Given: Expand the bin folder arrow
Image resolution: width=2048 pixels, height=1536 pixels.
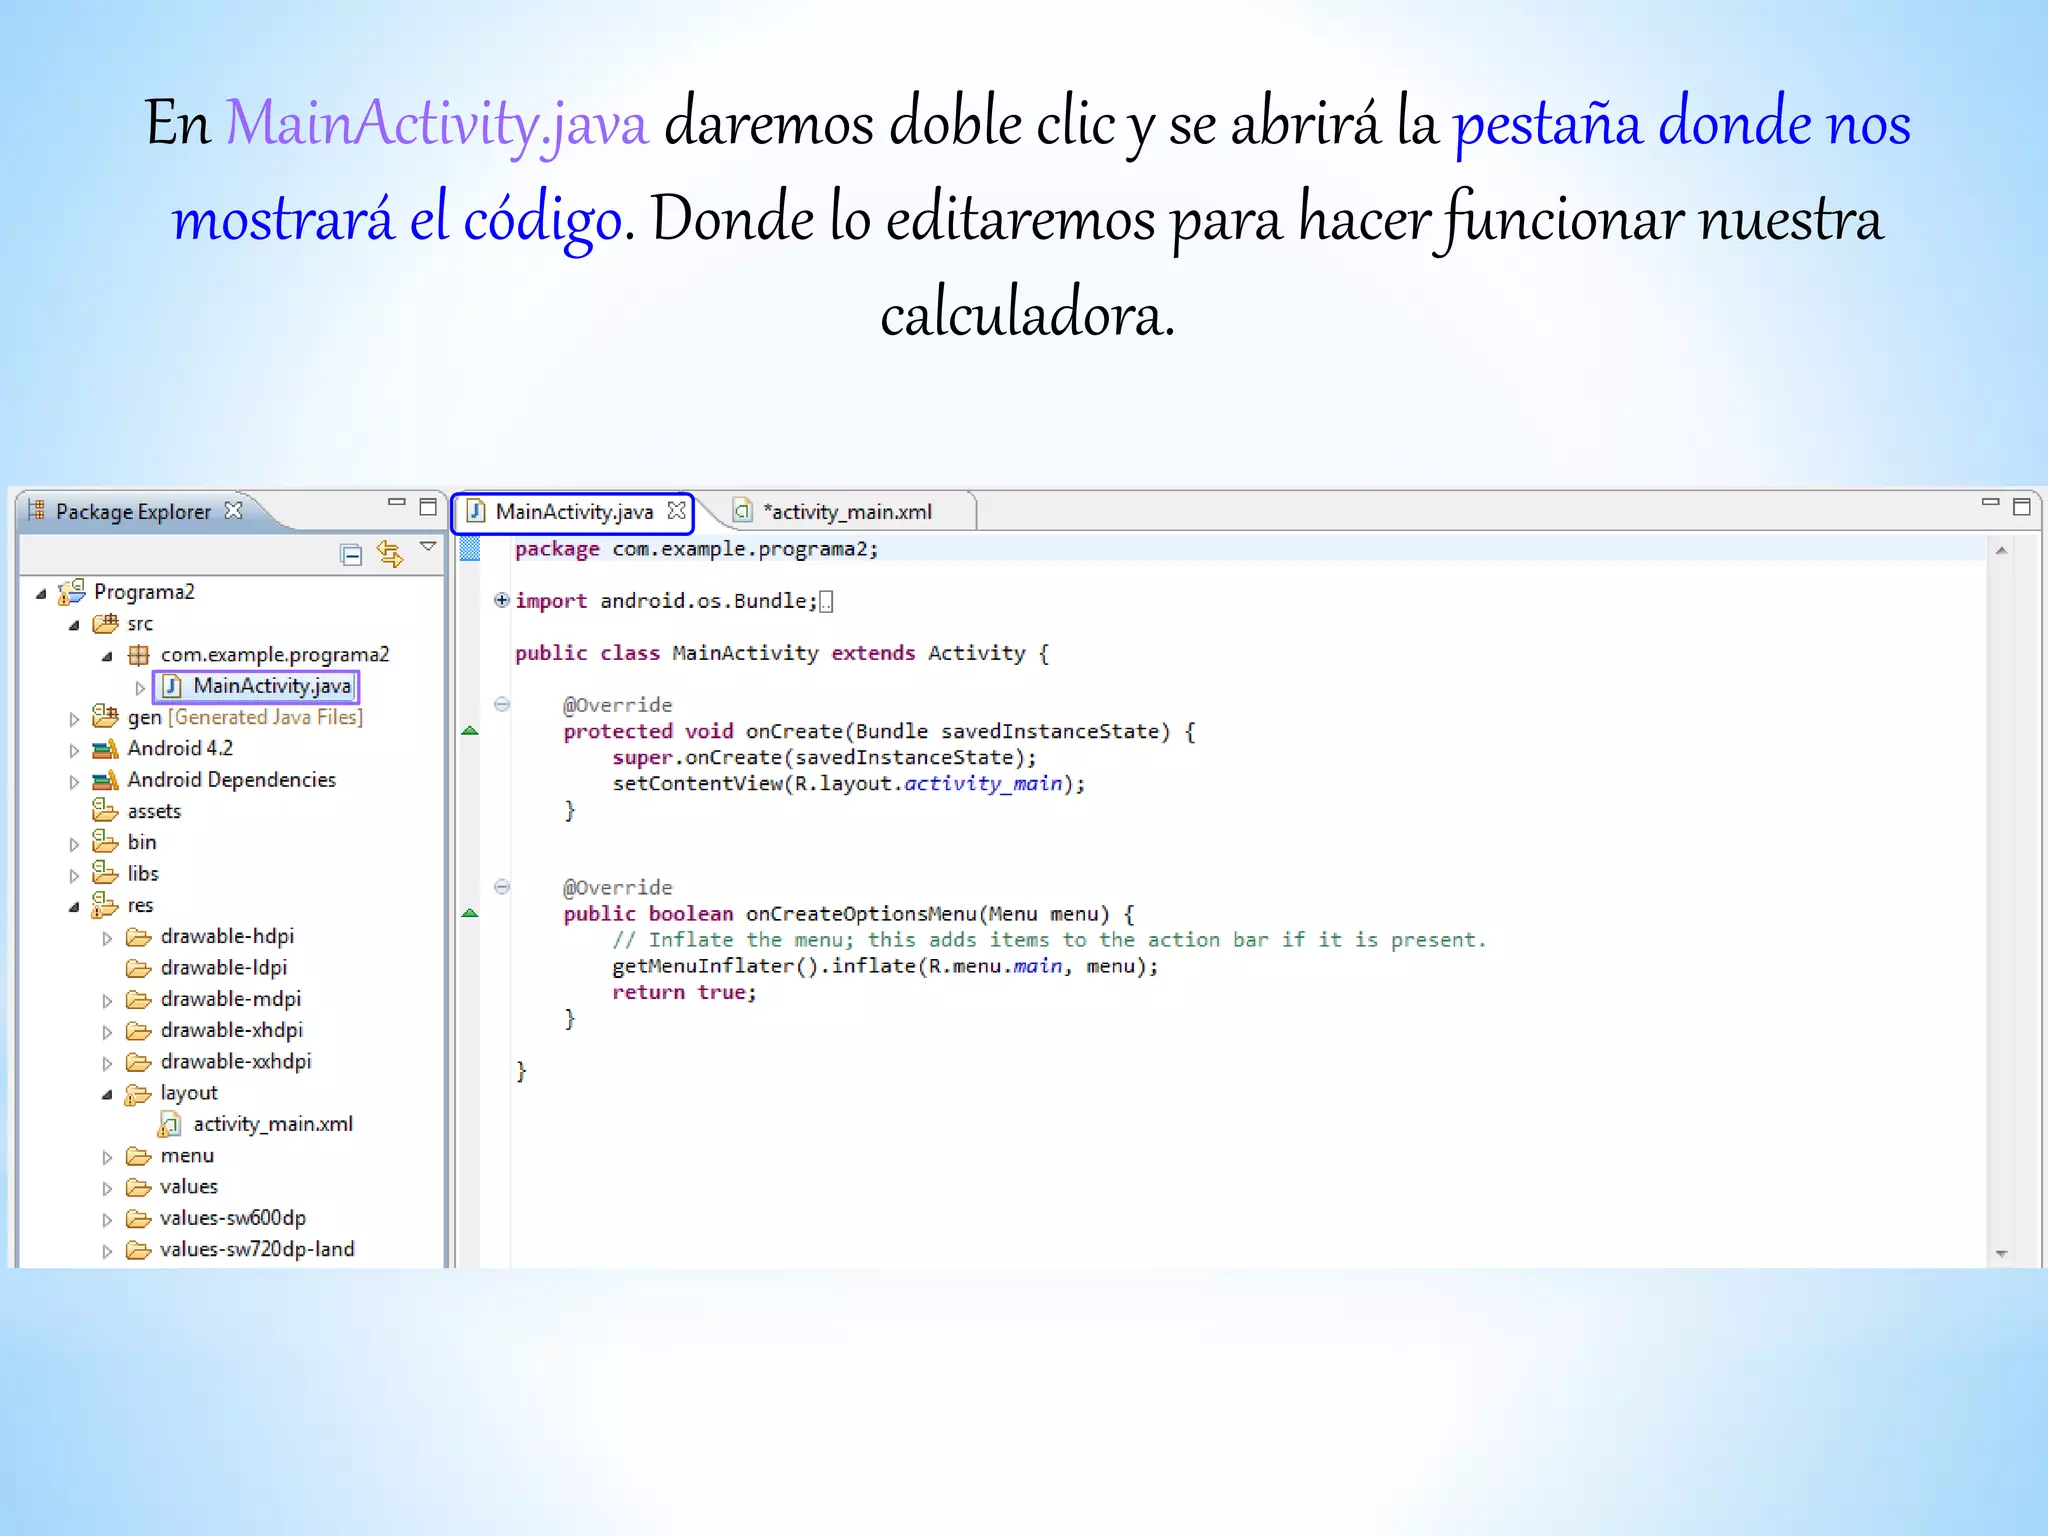Looking at the screenshot, I should [74, 844].
